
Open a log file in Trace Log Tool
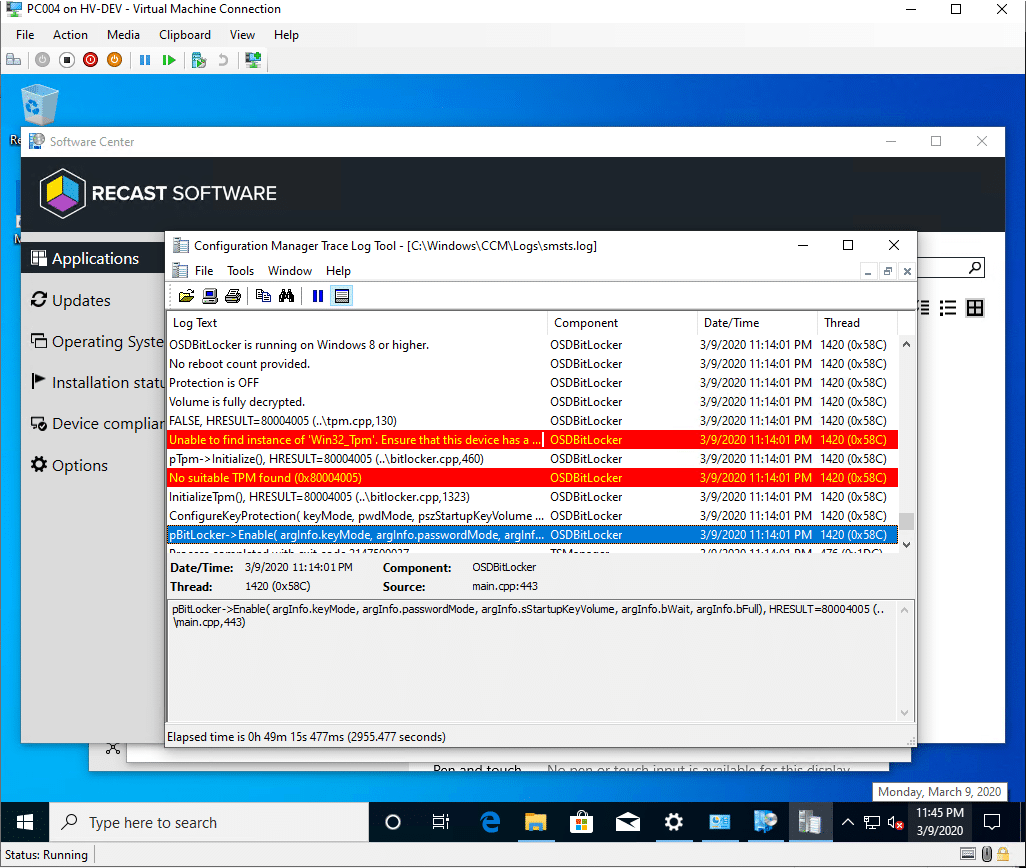[x=187, y=295]
